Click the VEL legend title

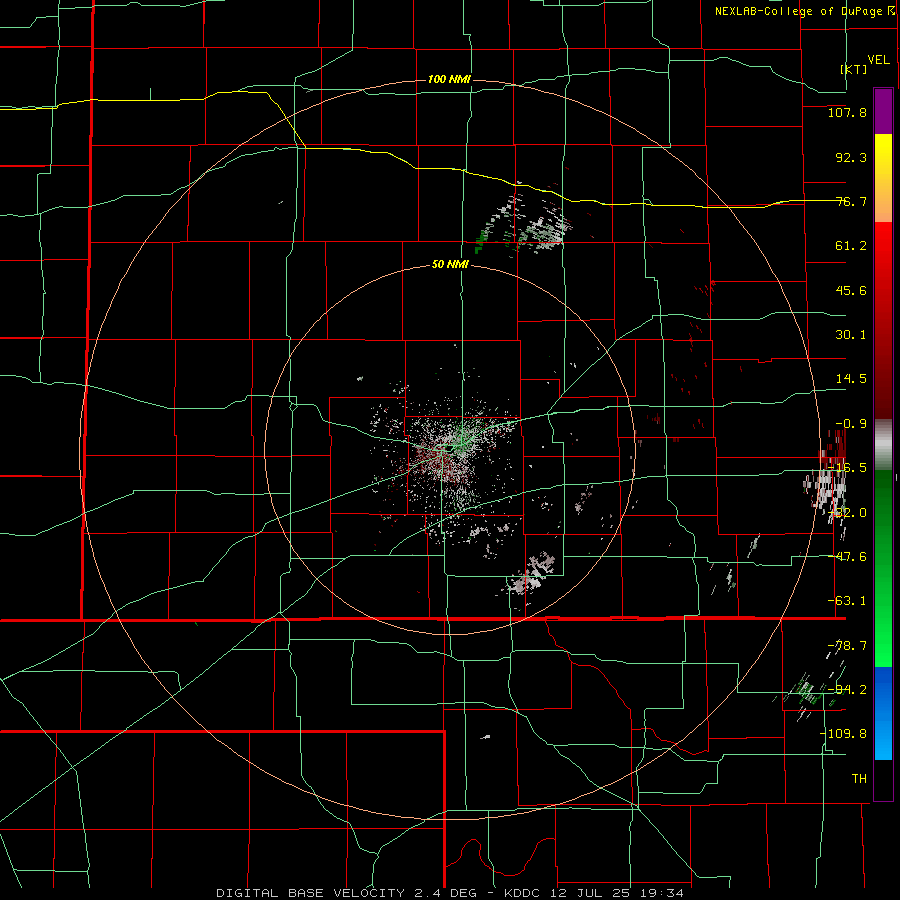878,60
